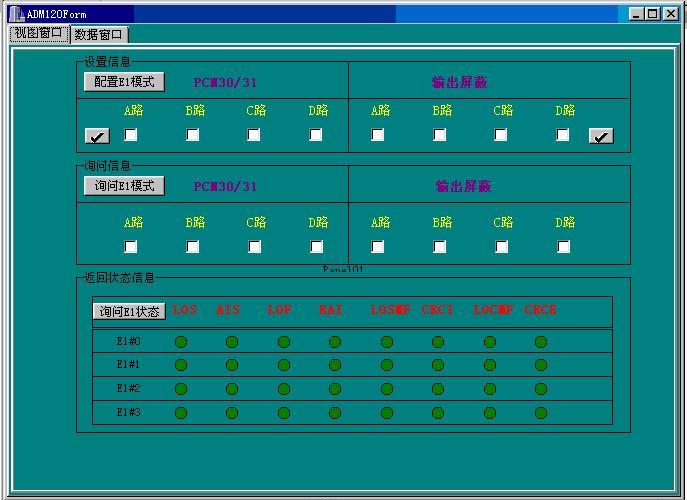
Task: Click the ADM120Form title bar icon
Action: pyautogui.click(x=17, y=14)
